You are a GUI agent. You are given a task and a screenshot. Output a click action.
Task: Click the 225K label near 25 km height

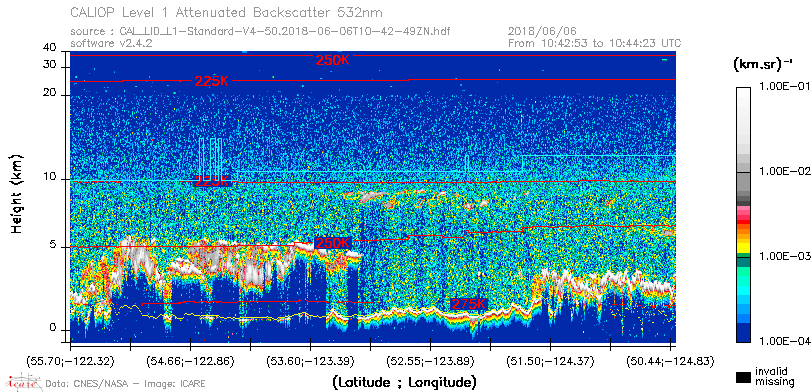point(212,81)
